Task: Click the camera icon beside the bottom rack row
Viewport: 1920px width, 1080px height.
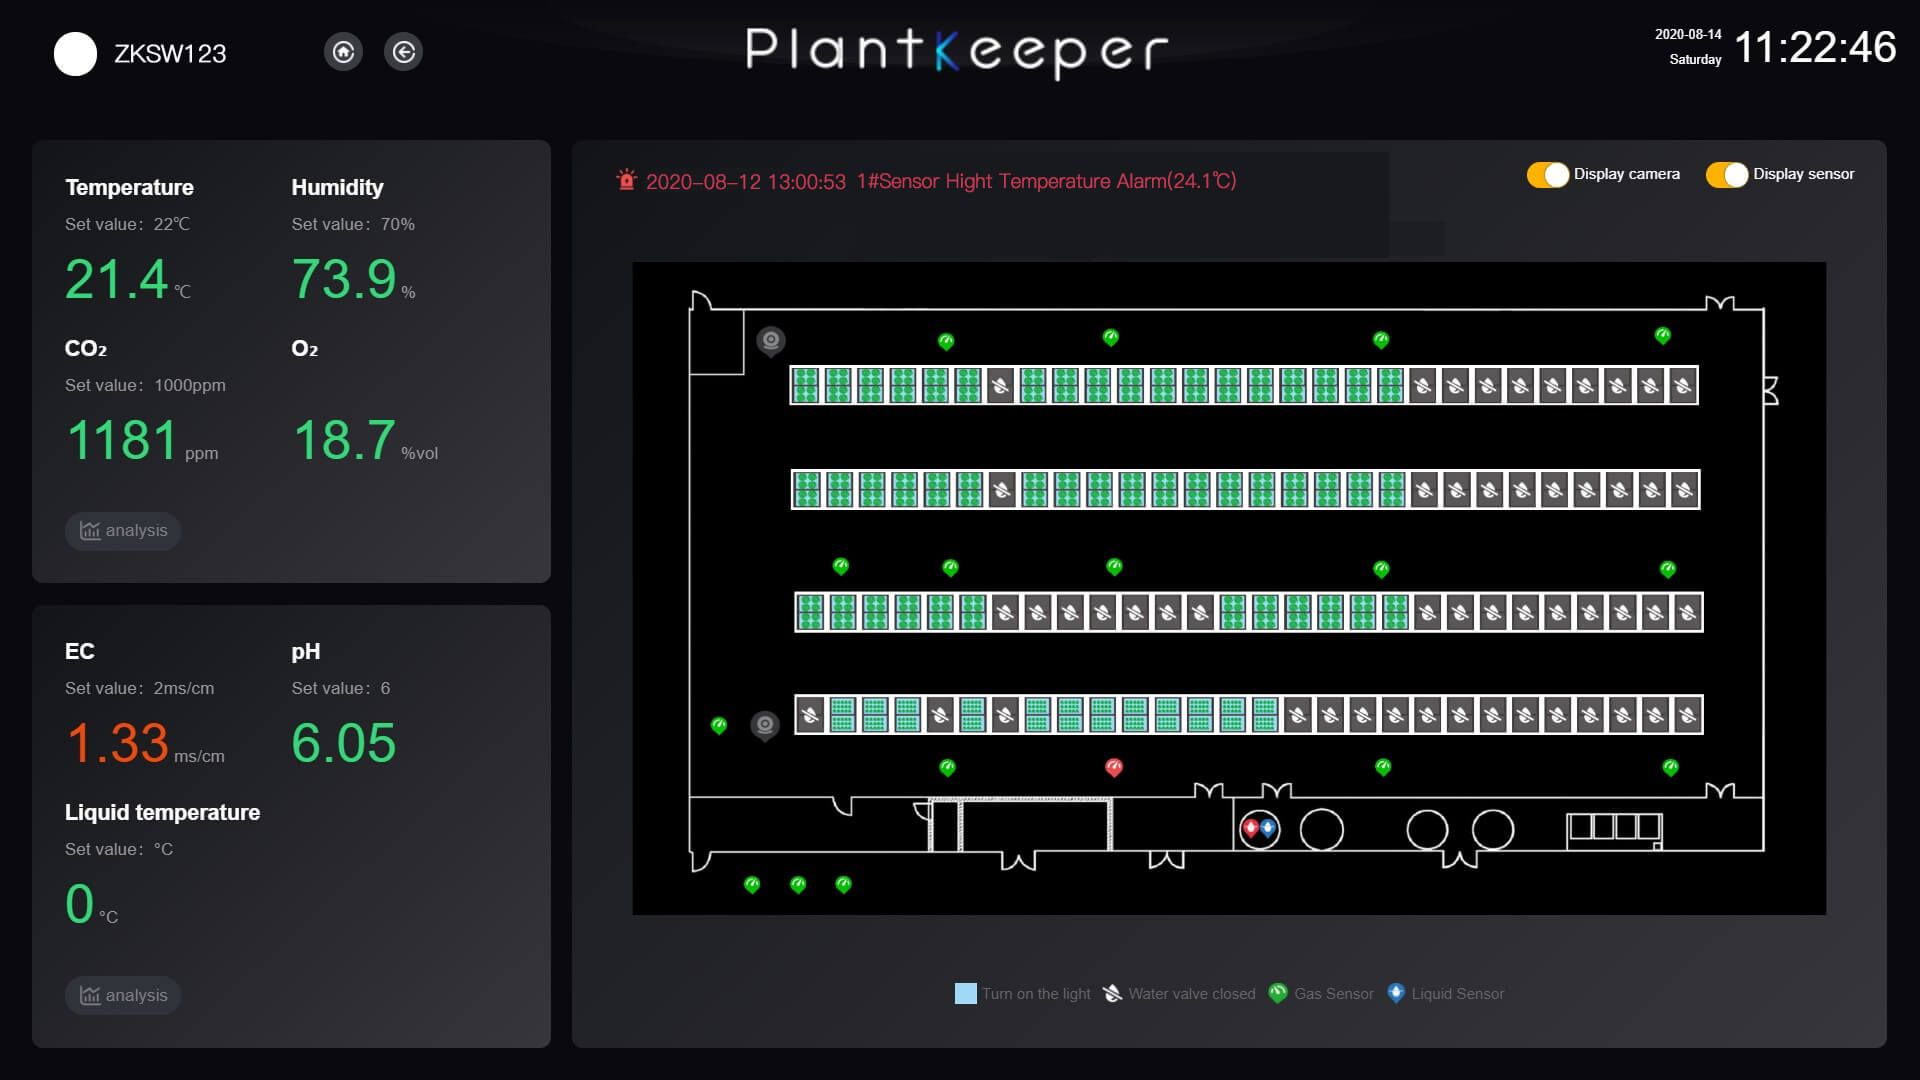Action: pos(765,725)
